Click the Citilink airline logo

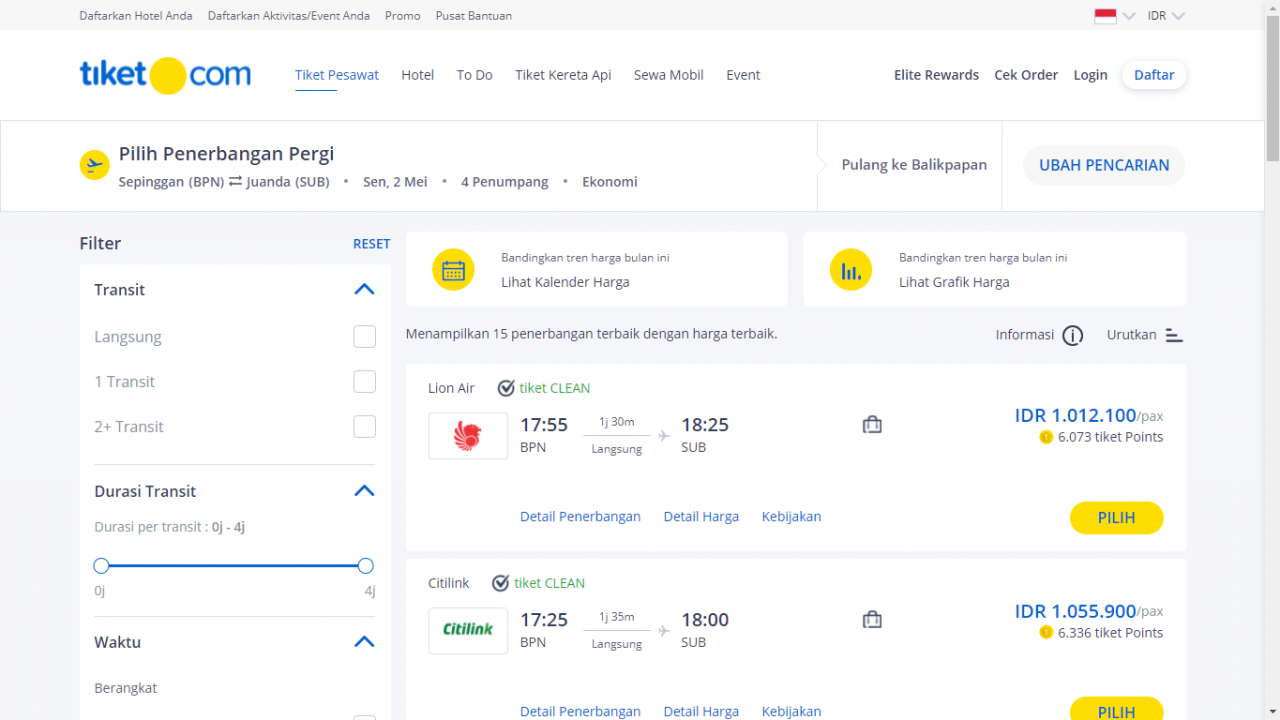pos(468,631)
